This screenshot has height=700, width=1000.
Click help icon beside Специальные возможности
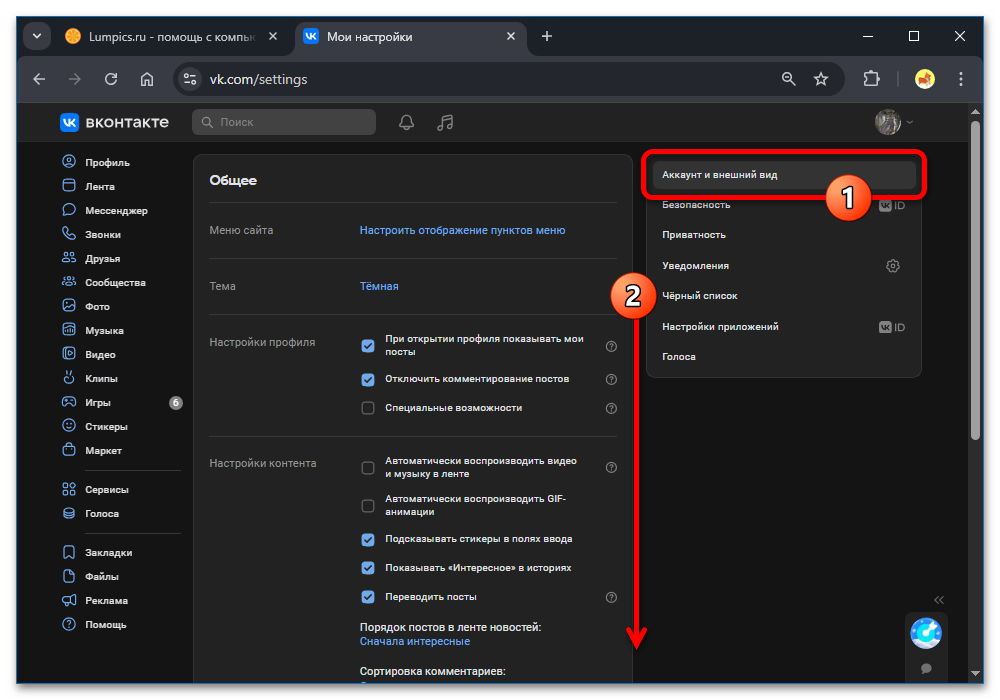click(611, 408)
